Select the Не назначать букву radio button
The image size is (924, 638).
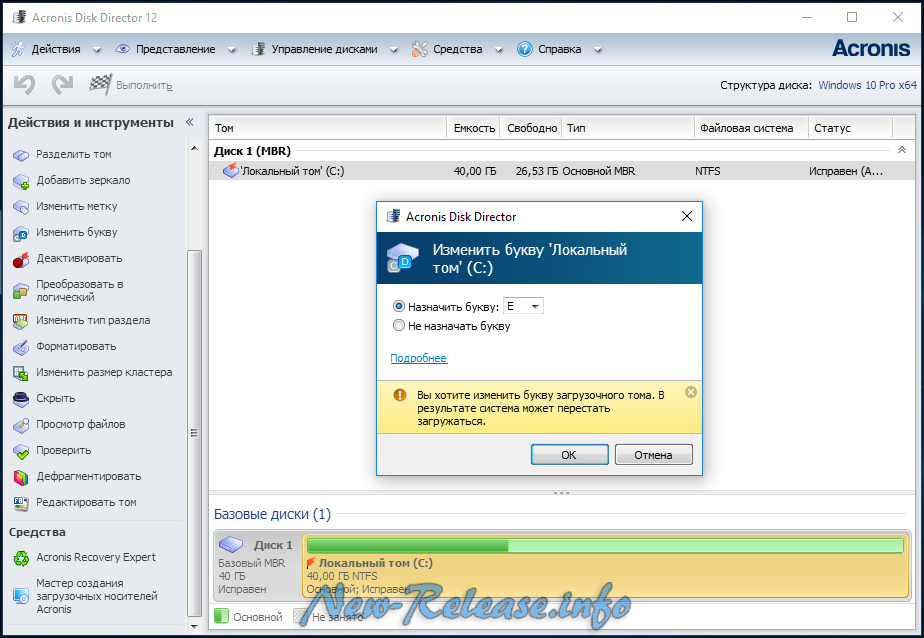point(399,325)
